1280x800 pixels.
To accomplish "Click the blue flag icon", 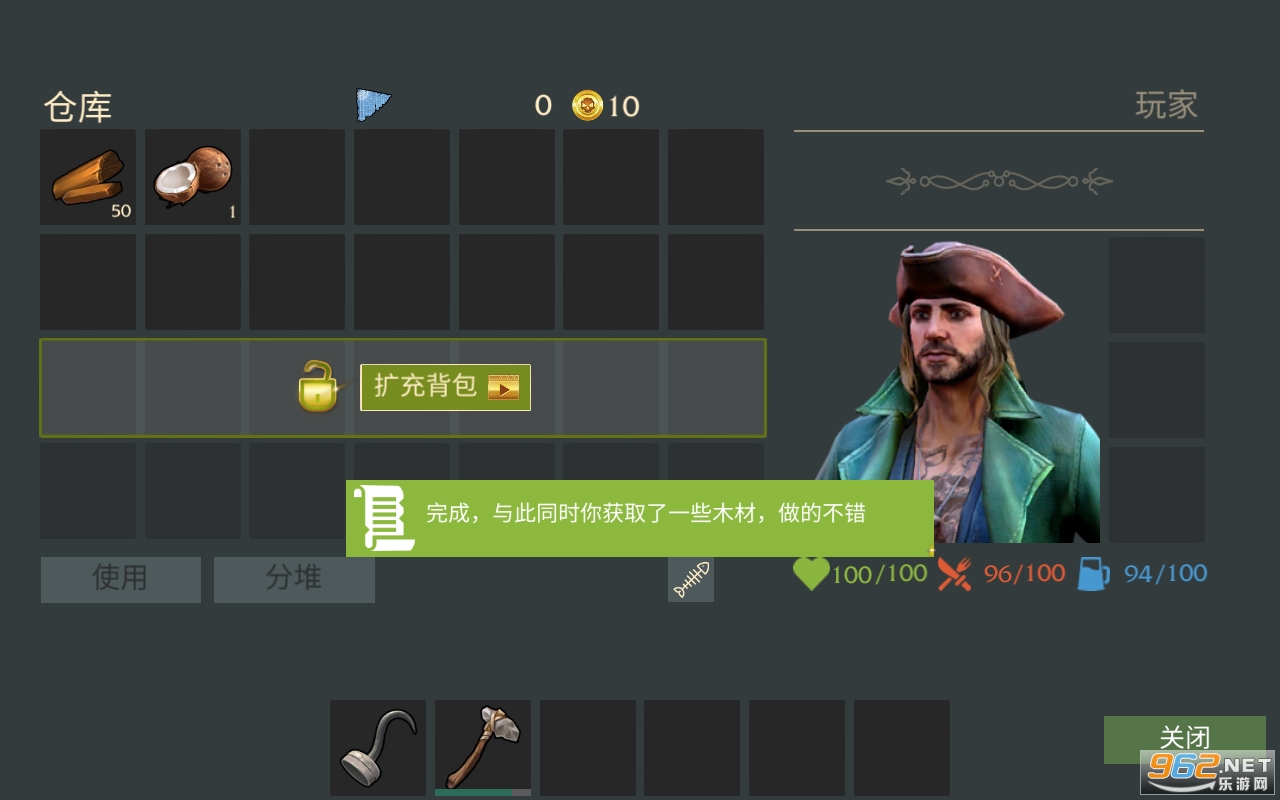I will (x=373, y=105).
